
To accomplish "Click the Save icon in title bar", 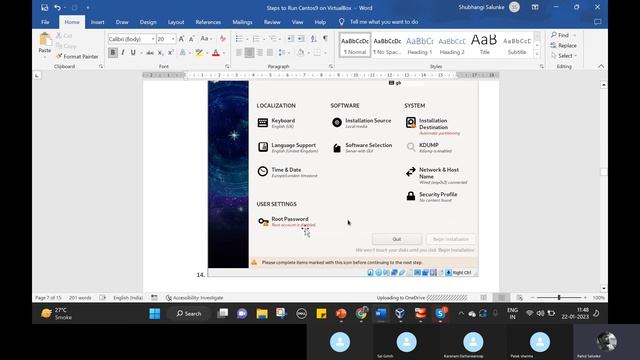I will 44,7.
